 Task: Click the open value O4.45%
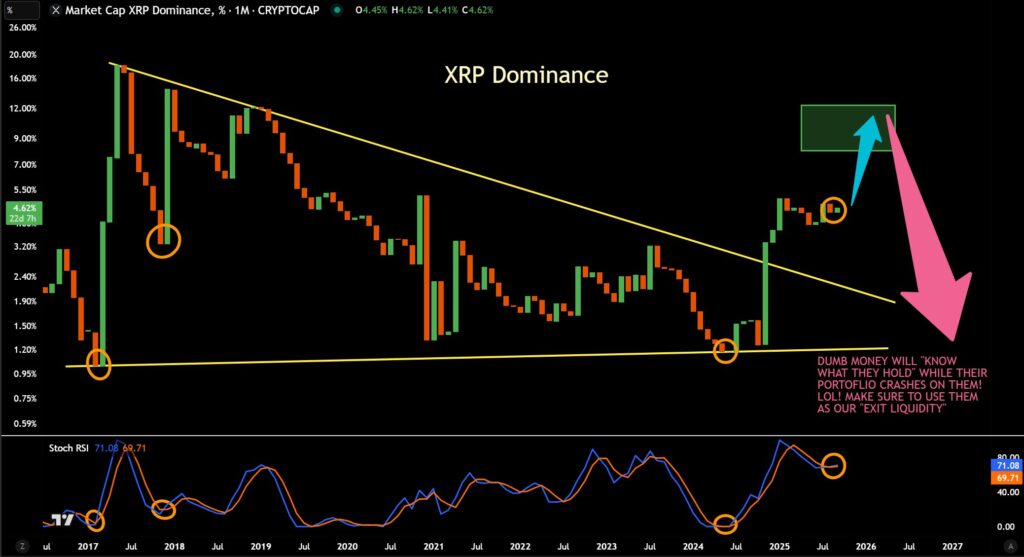(372, 10)
